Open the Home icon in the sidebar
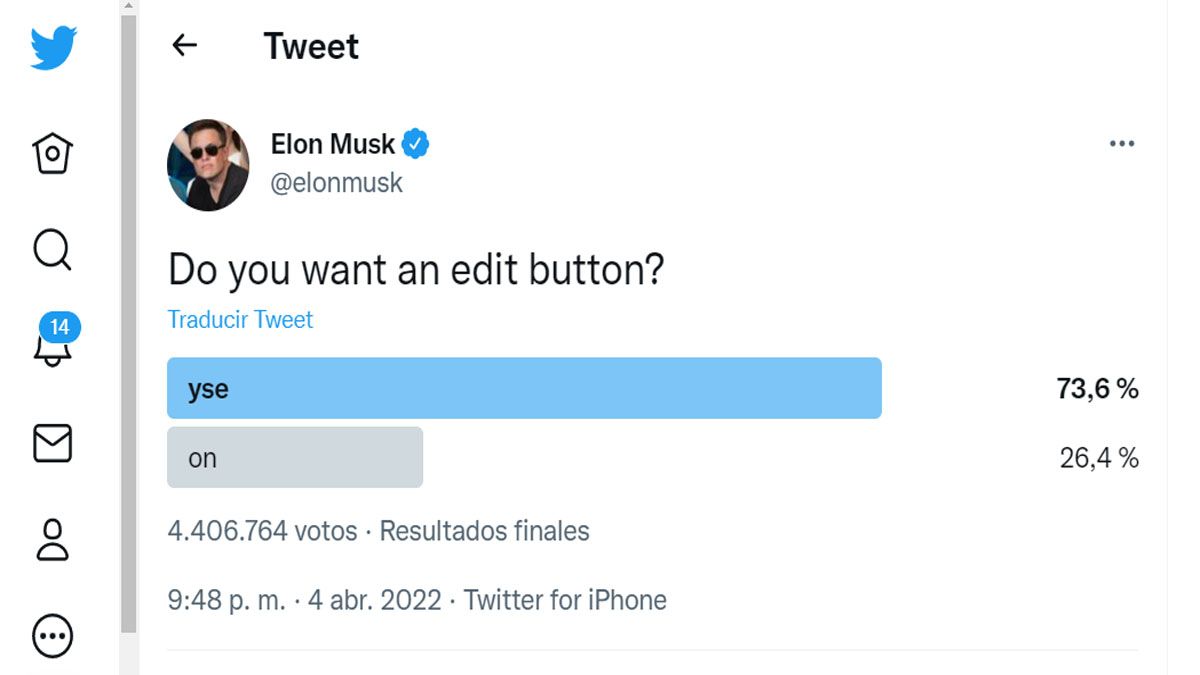 coord(53,153)
